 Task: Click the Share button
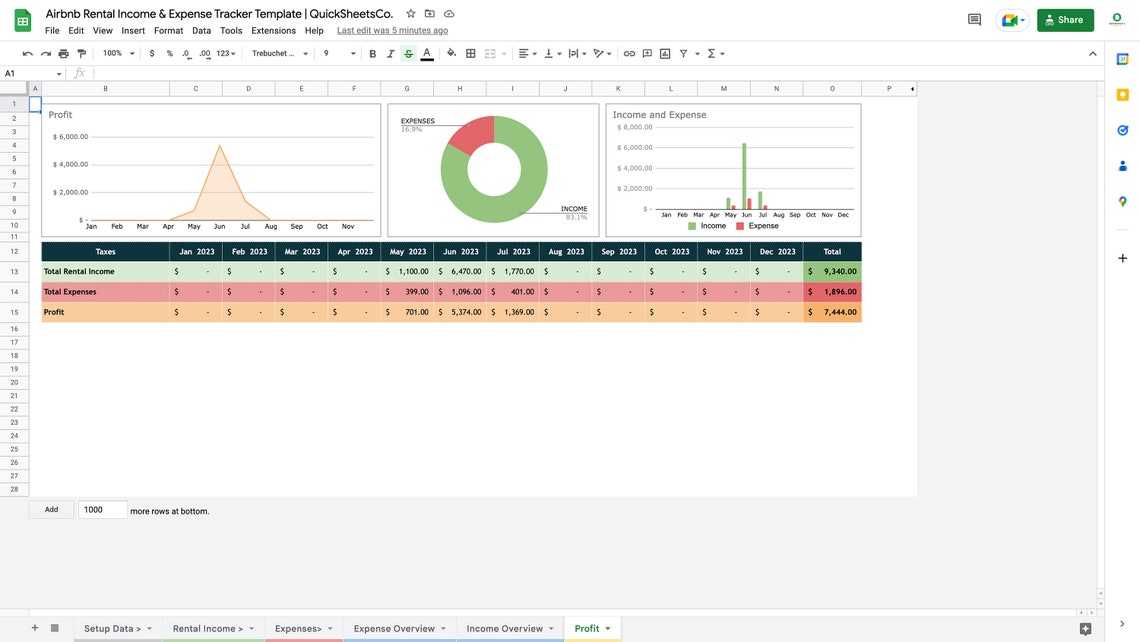(1065, 19)
